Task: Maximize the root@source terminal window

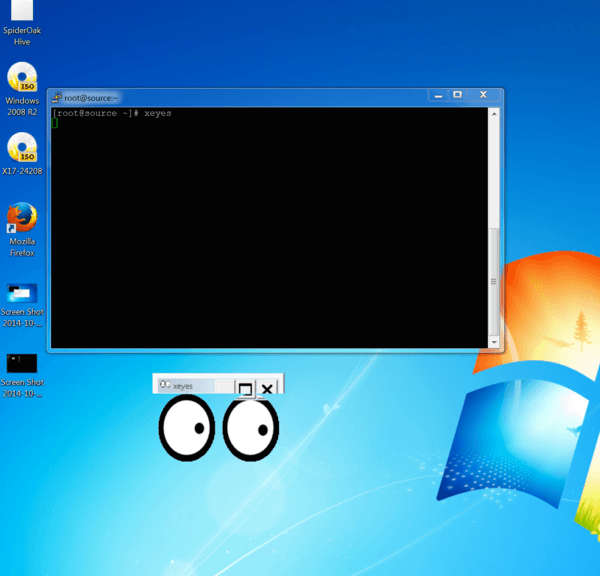Action: tap(456, 96)
